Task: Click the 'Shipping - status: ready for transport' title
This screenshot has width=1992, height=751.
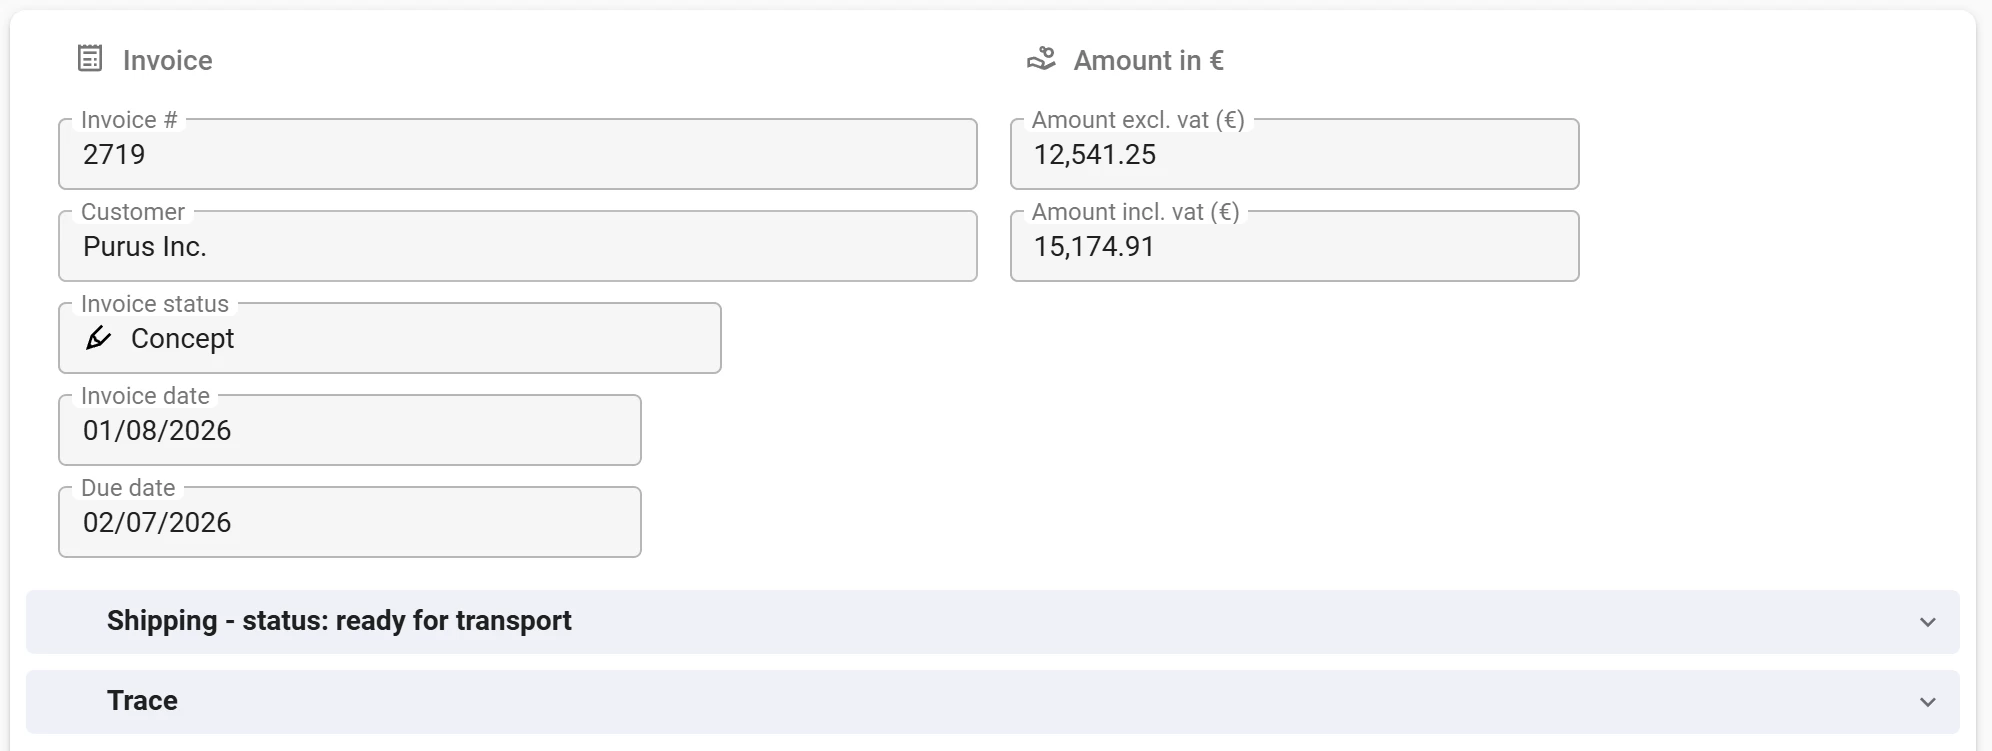Action: click(x=339, y=621)
